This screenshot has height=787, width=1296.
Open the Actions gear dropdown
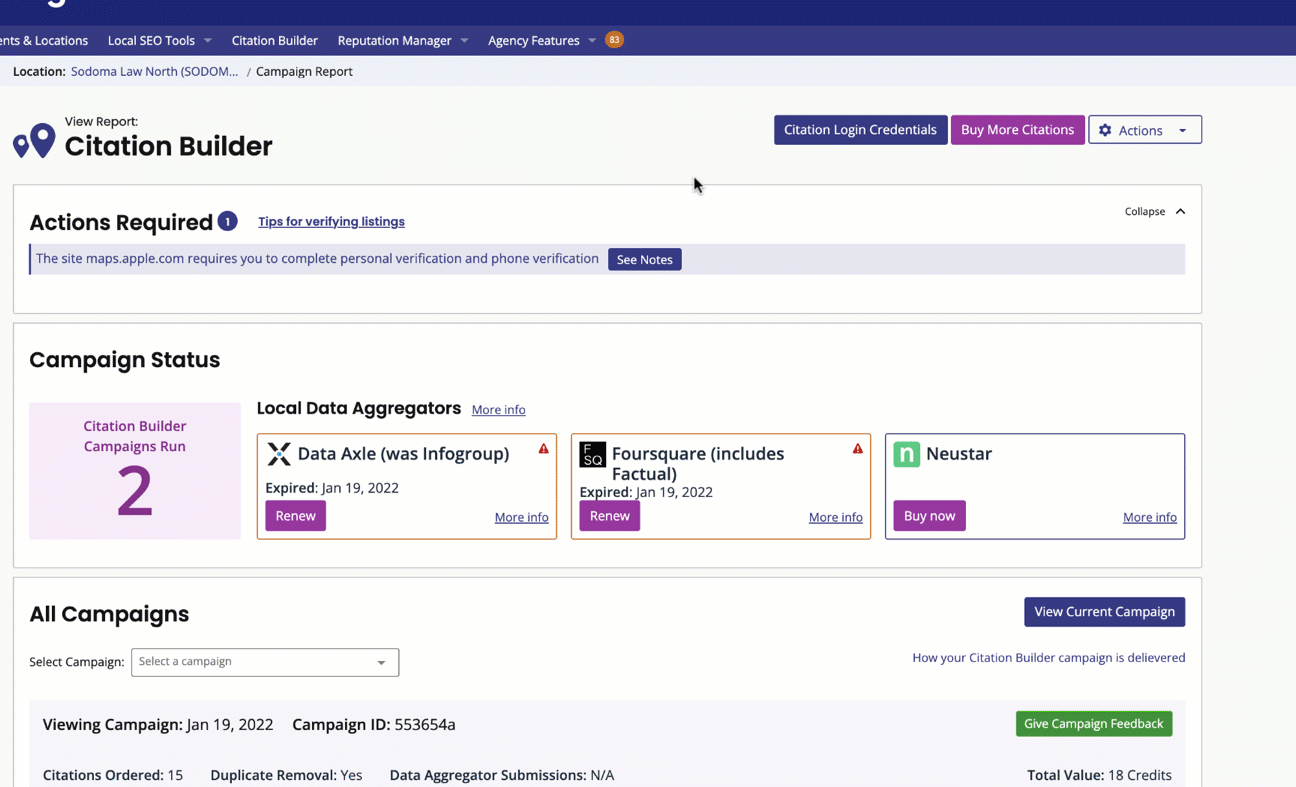point(1144,130)
